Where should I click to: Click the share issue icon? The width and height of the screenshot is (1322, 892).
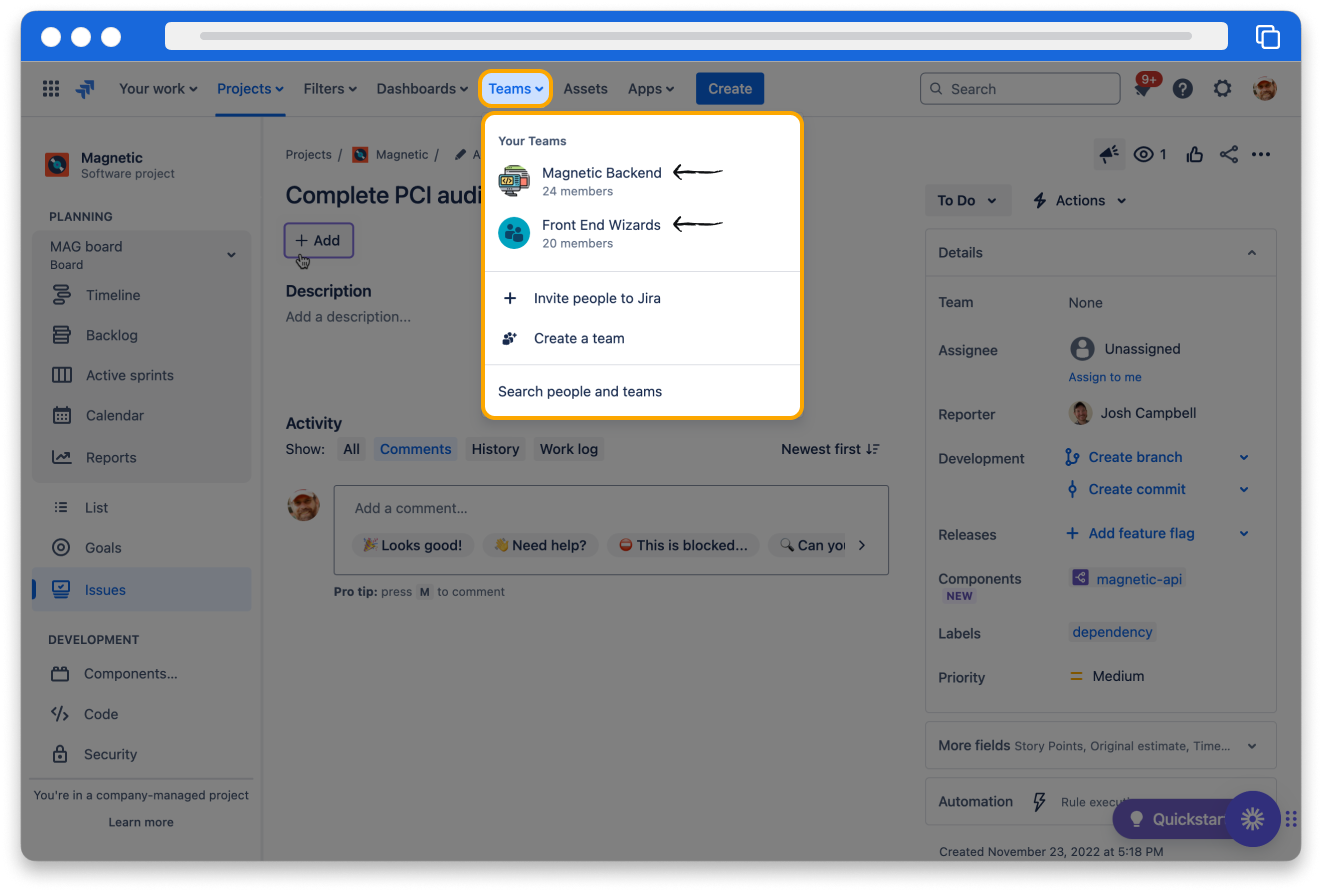1229,154
